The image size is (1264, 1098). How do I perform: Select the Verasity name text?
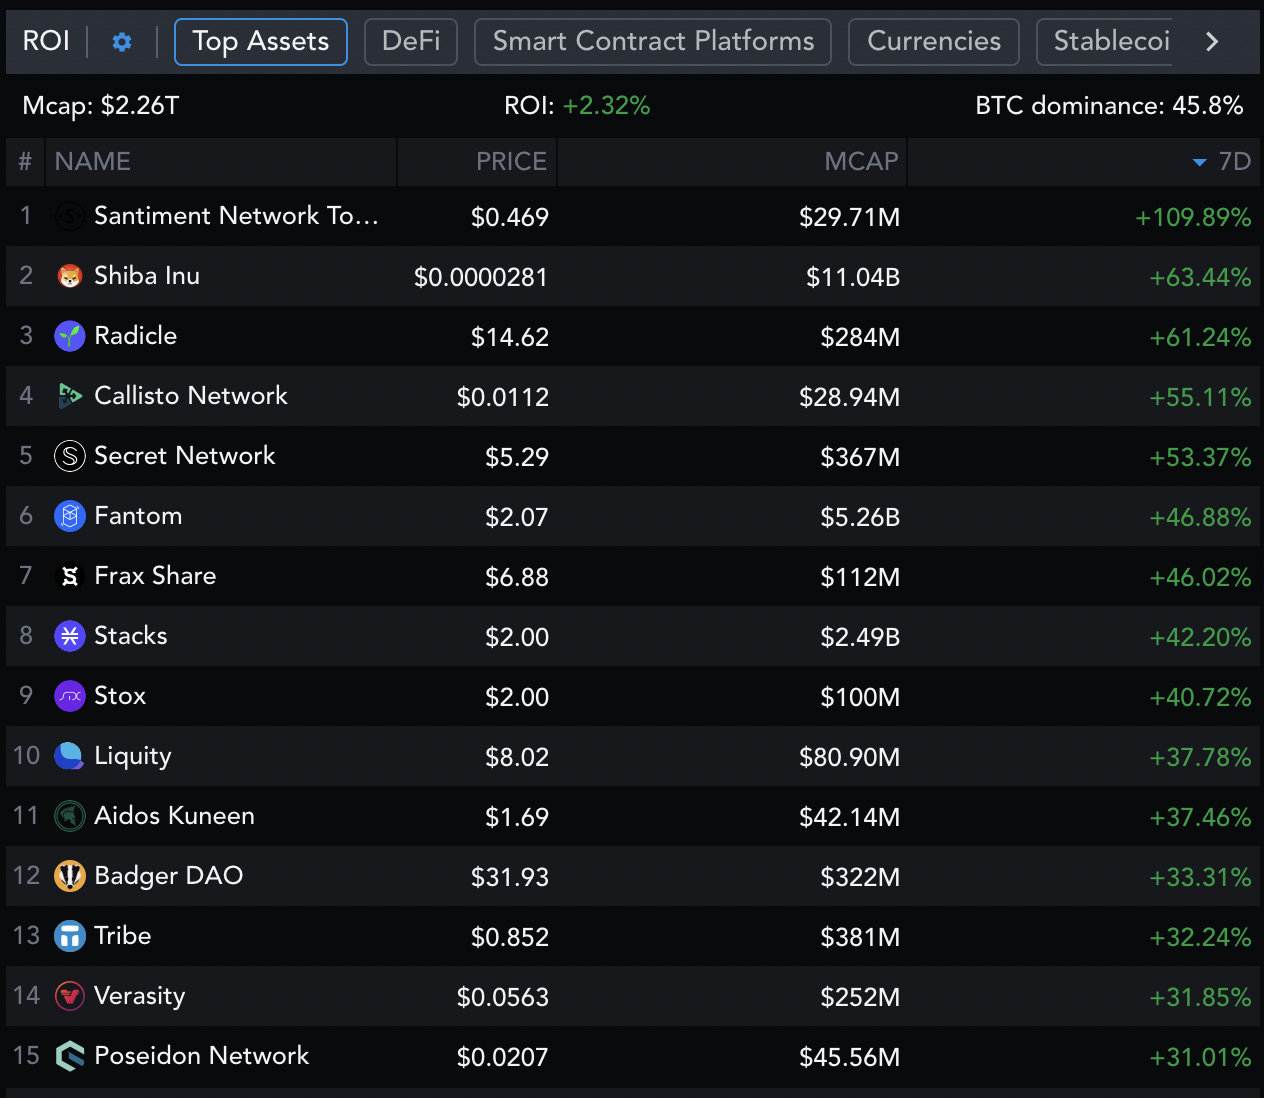pyautogui.click(x=140, y=997)
